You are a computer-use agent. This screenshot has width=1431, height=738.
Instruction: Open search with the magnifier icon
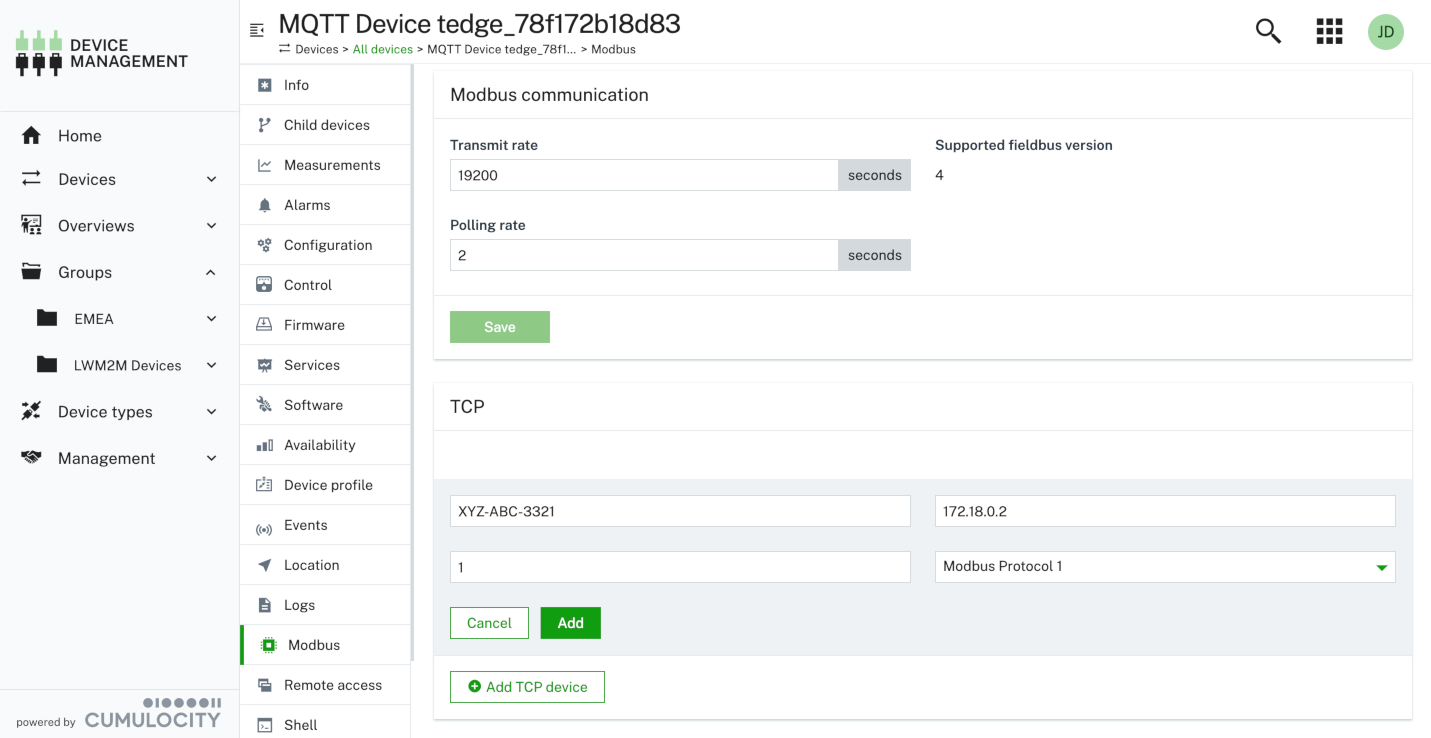coord(1267,31)
